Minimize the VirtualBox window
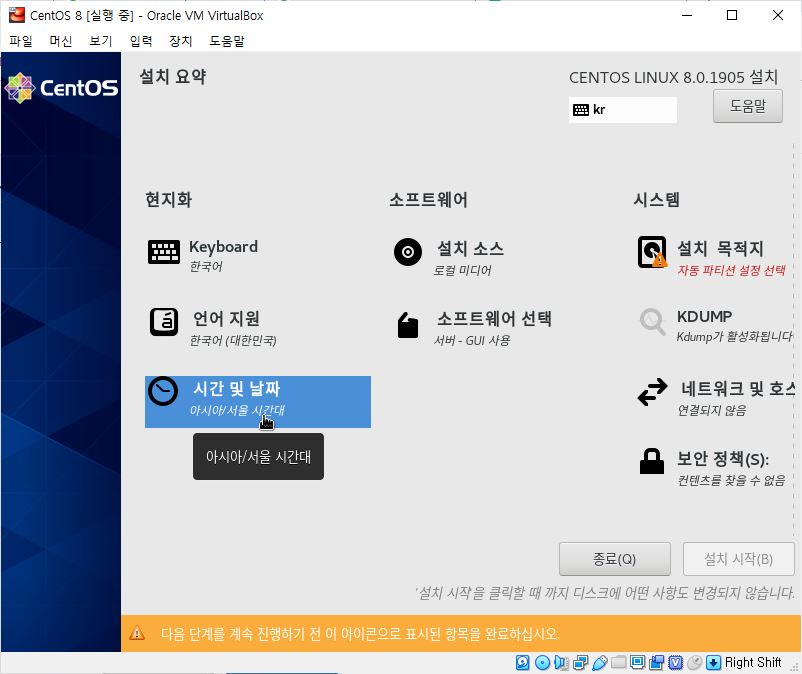802x674 pixels. (687, 15)
